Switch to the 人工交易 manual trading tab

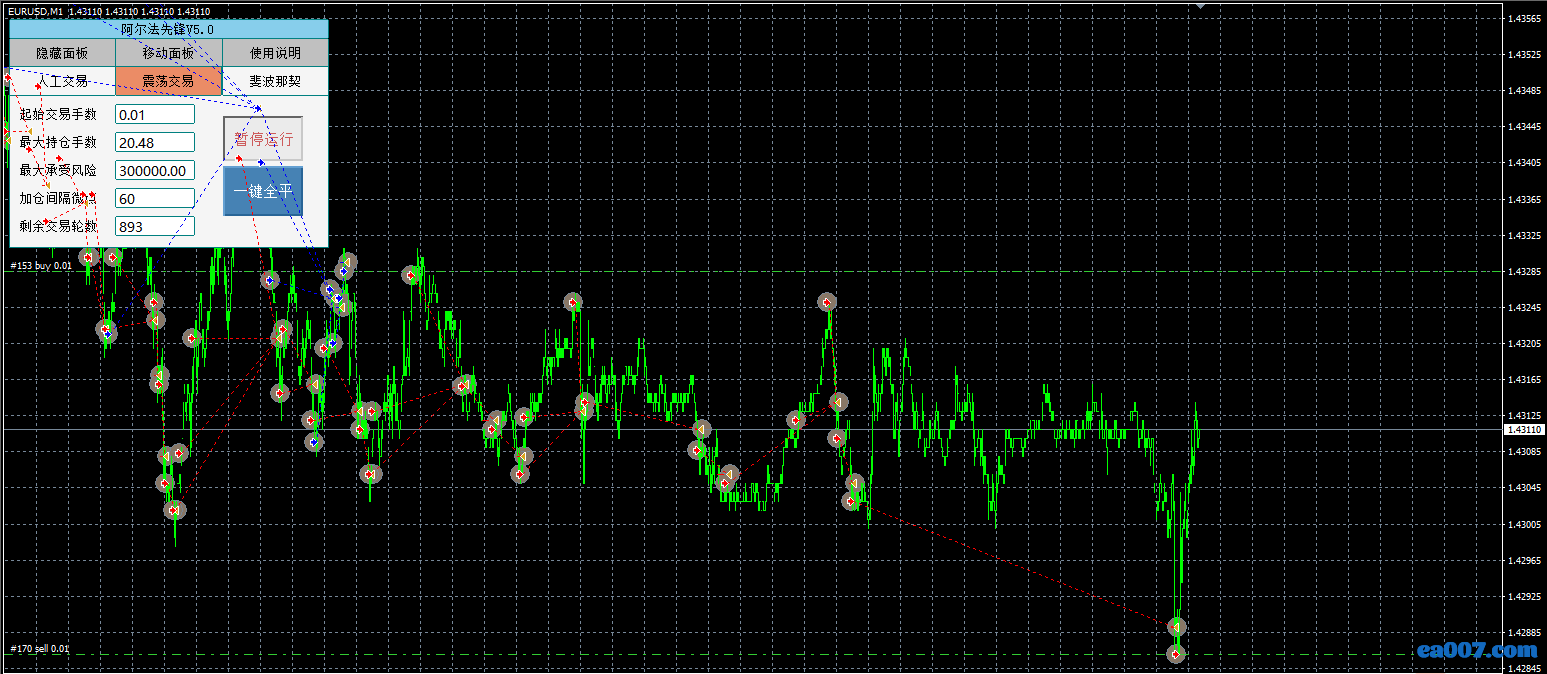[x=62, y=81]
